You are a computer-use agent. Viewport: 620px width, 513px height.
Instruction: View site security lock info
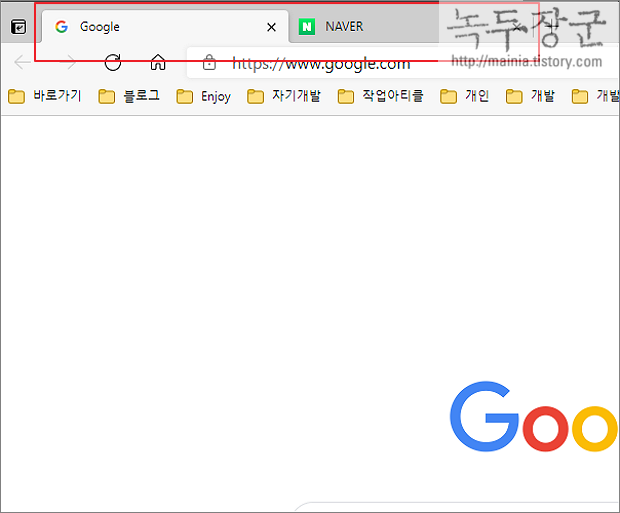click(209, 62)
